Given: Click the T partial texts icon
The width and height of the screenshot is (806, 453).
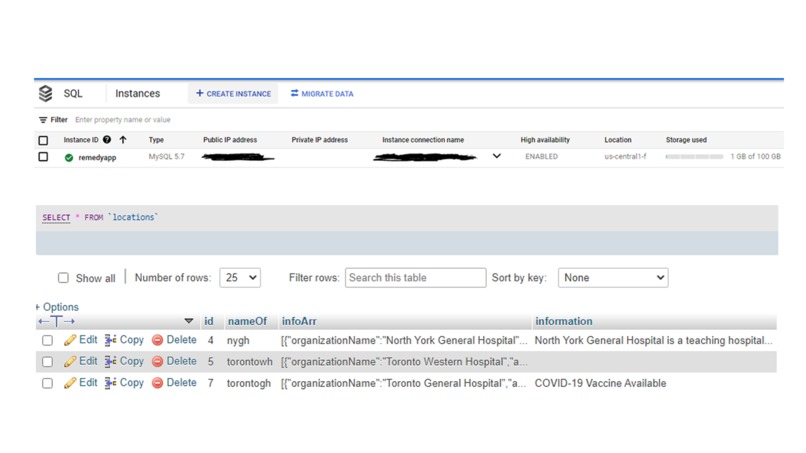Looking at the screenshot, I should (56, 321).
